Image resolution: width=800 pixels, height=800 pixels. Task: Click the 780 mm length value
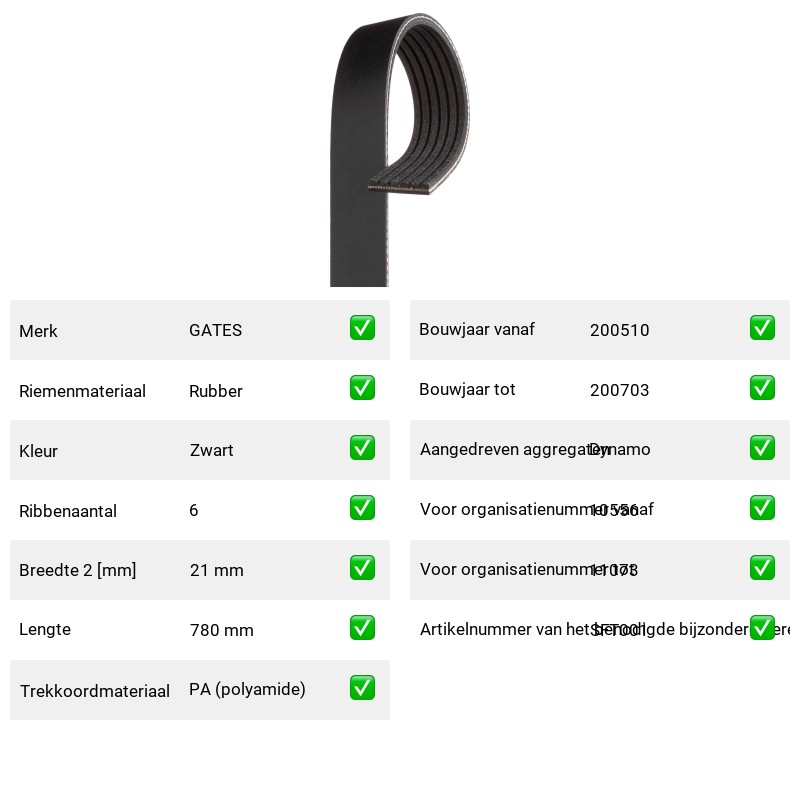click(x=221, y=630)
